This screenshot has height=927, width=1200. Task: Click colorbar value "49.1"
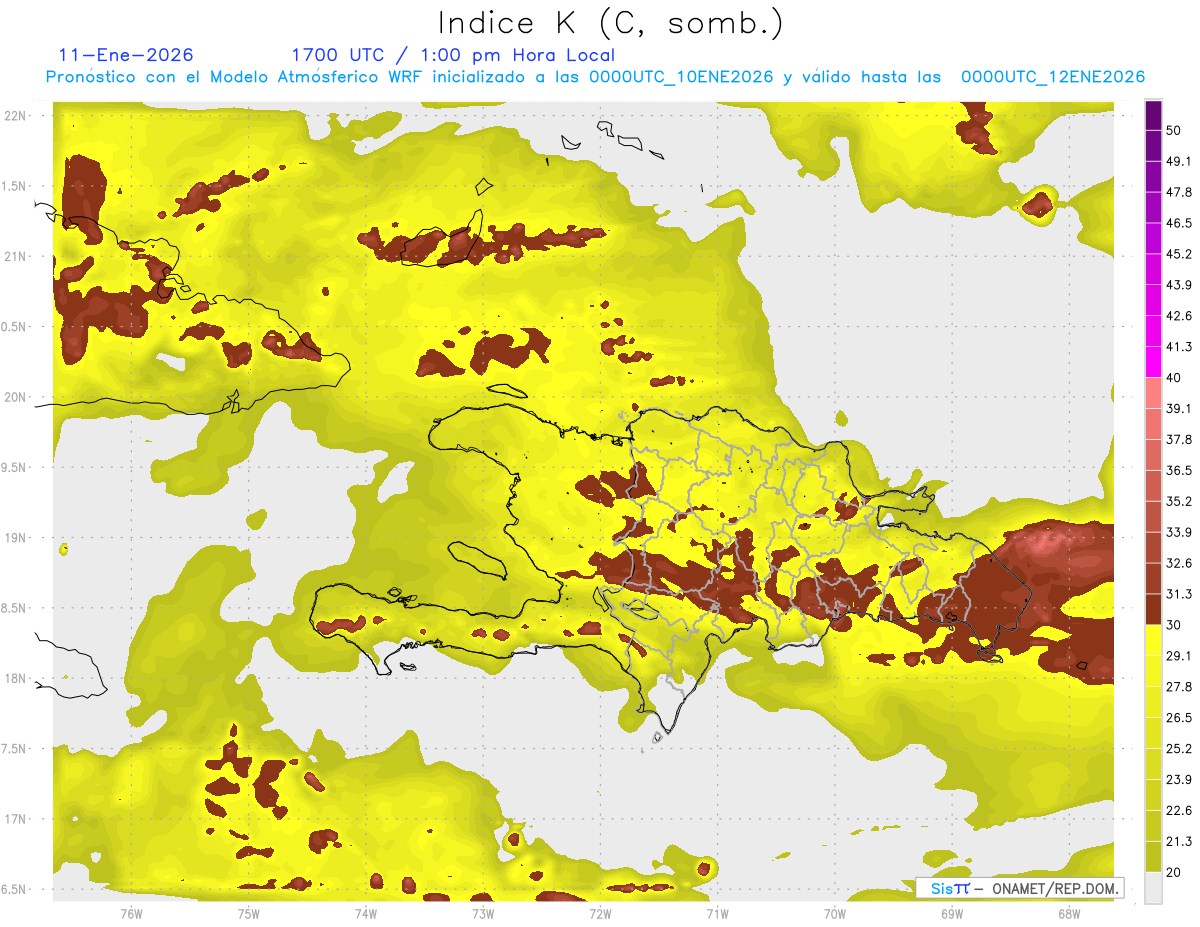point(1179,161)
